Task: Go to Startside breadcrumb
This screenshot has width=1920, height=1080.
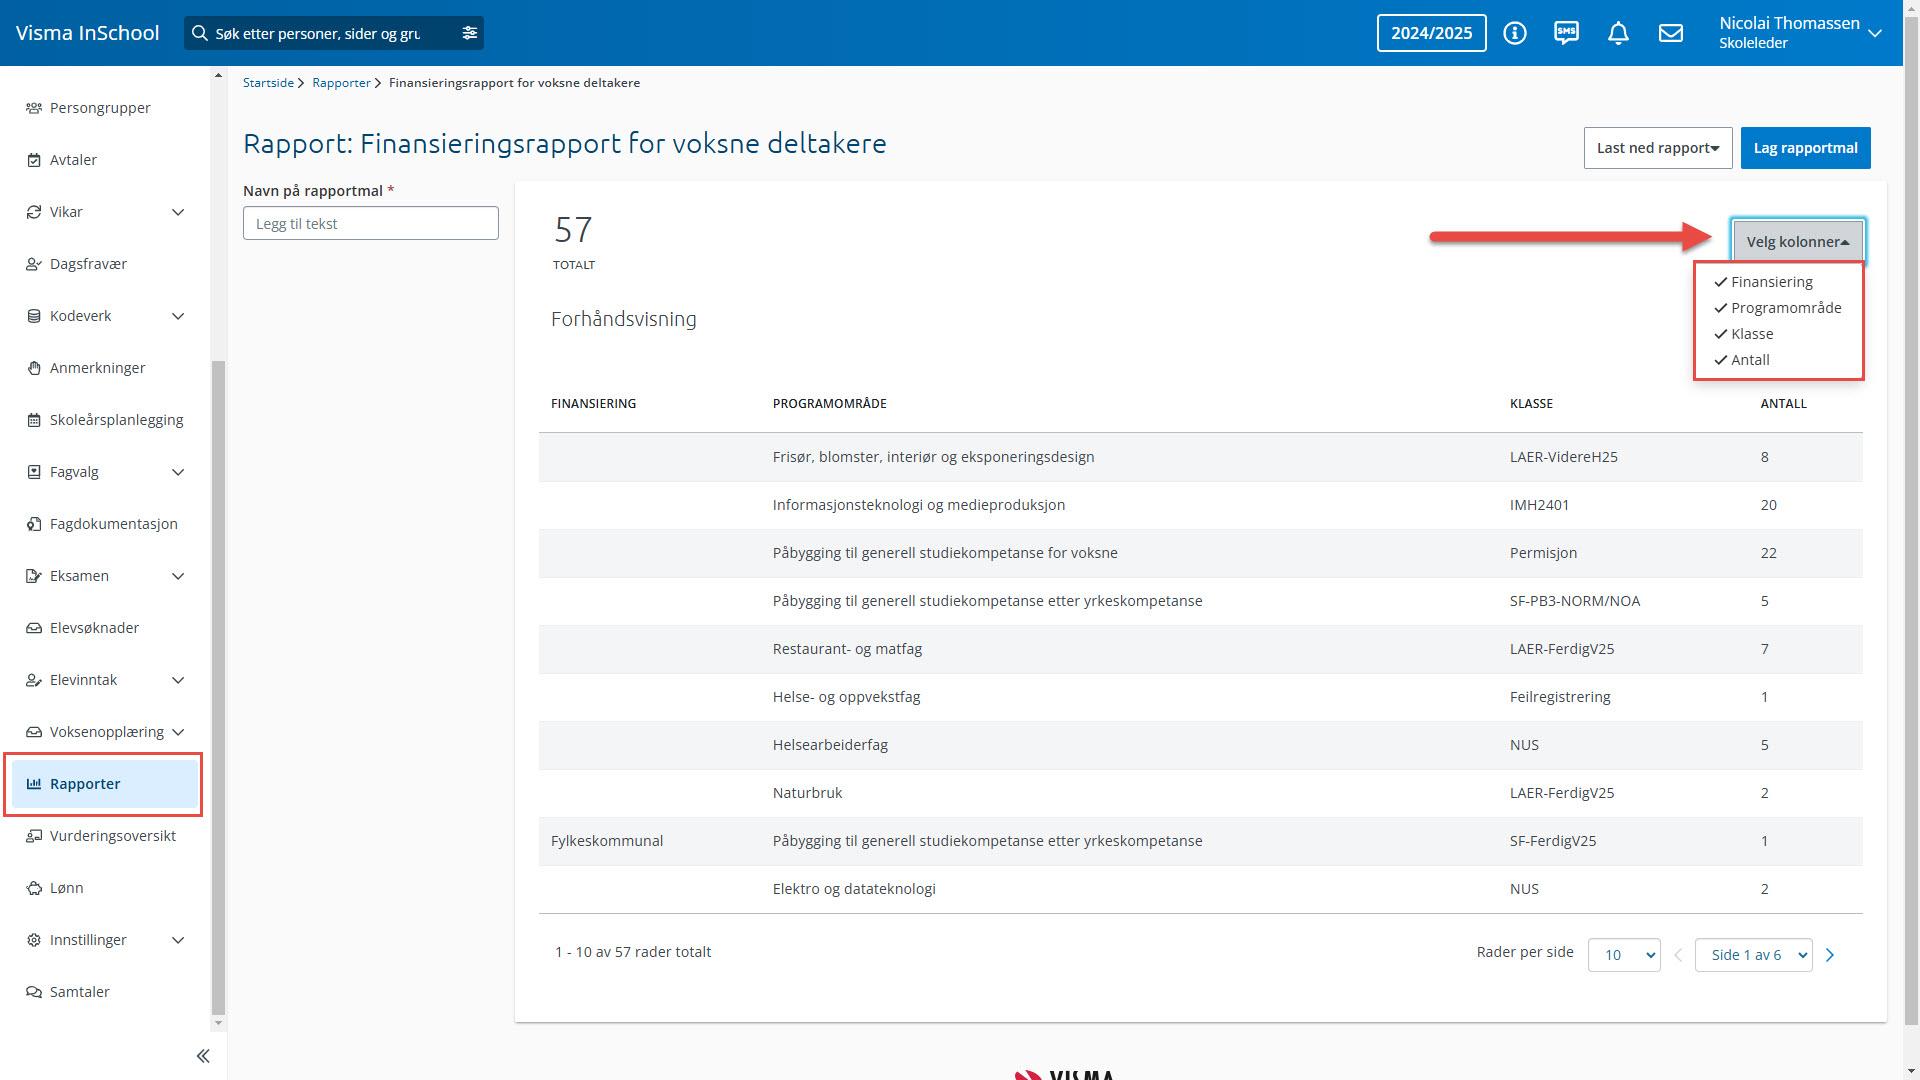Action: coord(268,83)
